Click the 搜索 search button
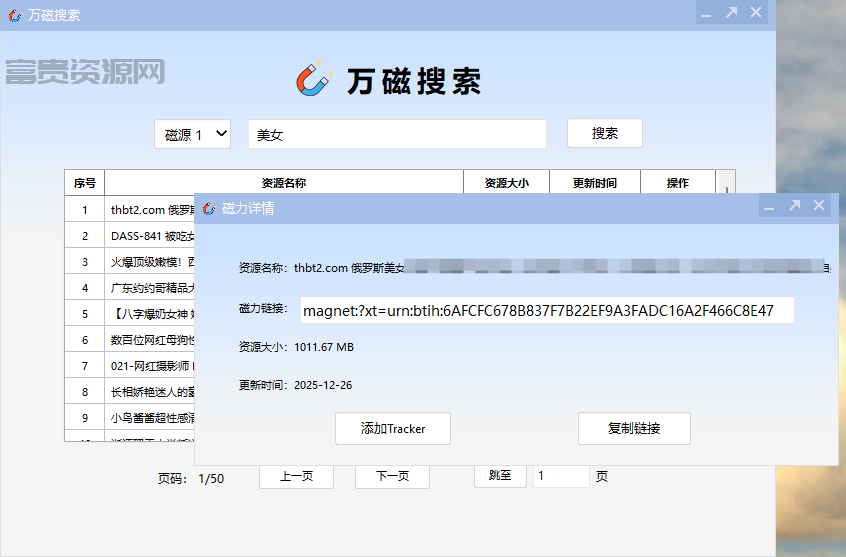This screenshot has width=846, height=557. point(605,133)
